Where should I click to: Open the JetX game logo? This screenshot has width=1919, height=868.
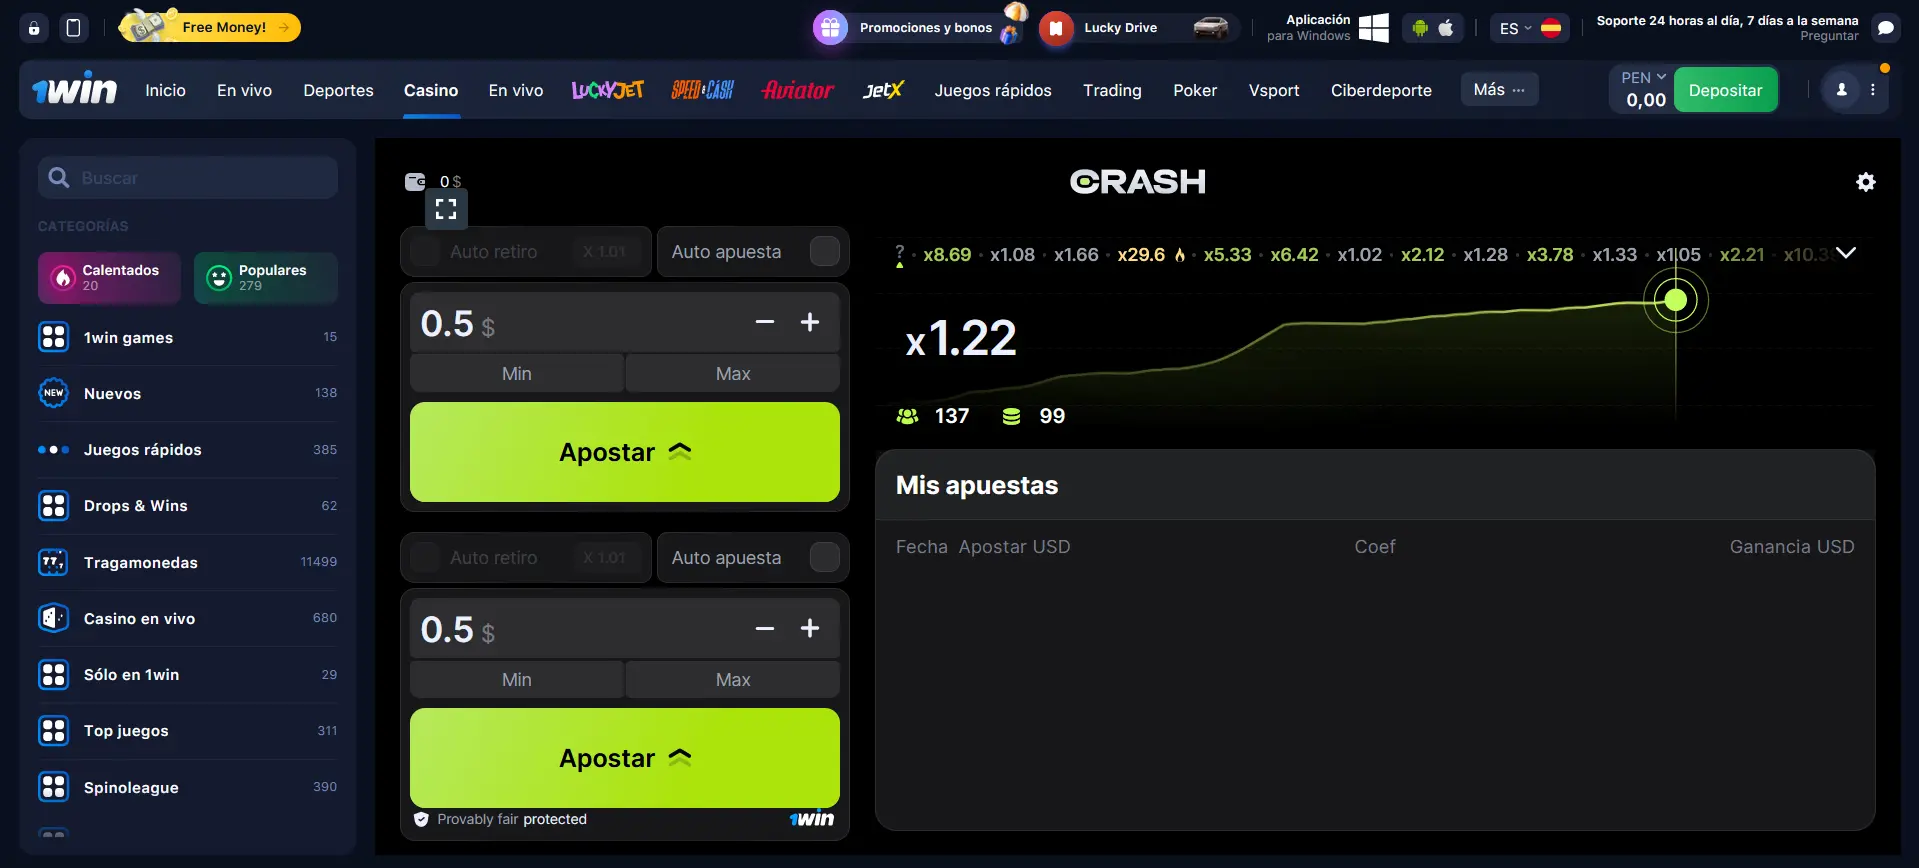(882, 90)
